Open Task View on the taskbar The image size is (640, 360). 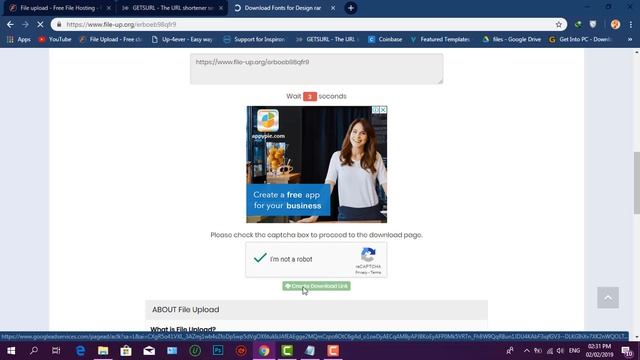tap(56, 351)
